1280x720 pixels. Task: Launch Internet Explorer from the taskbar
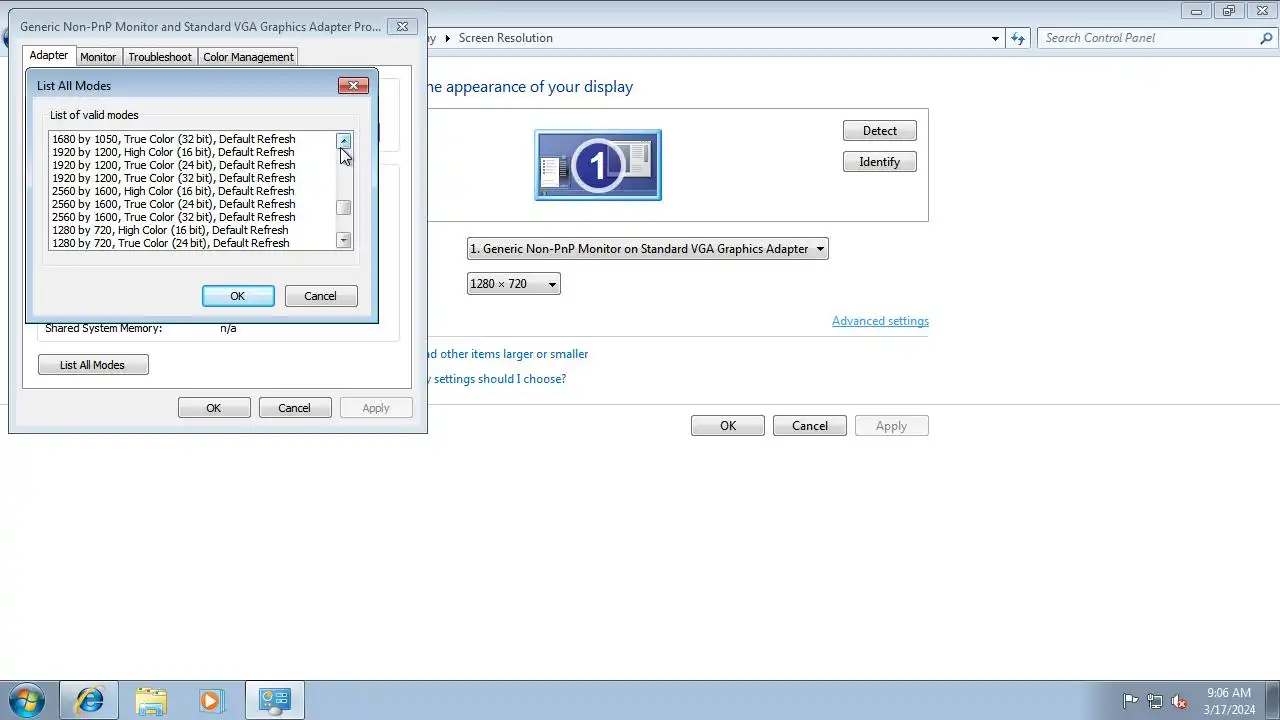point(89,700)
